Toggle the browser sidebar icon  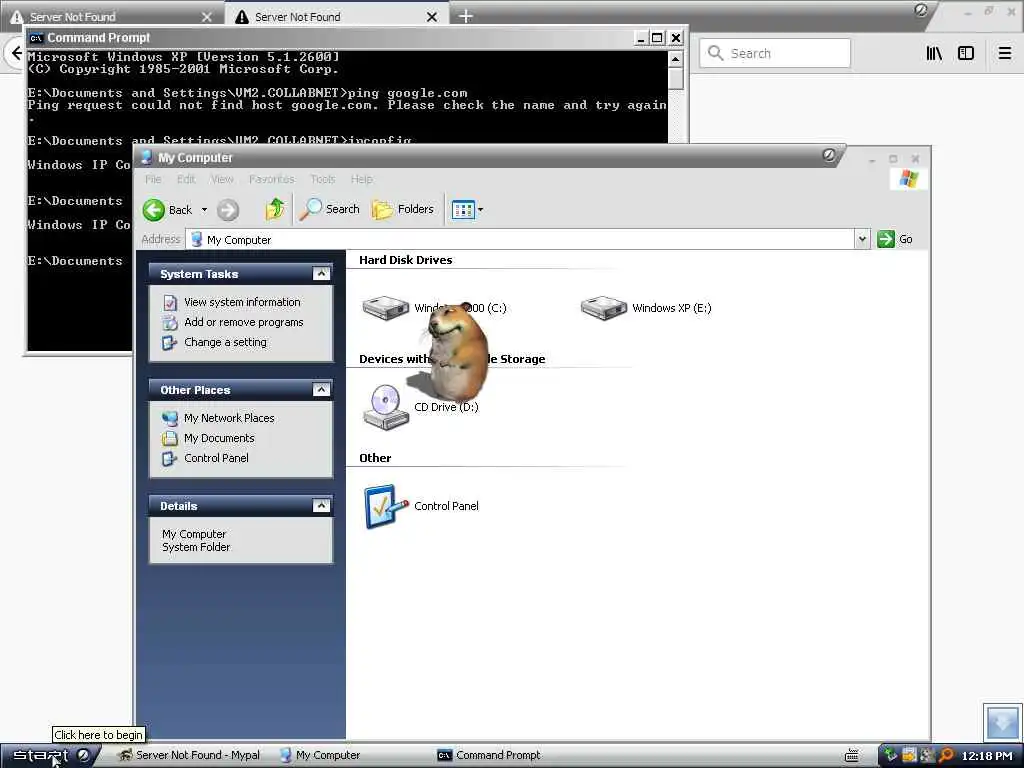(966, 53)
